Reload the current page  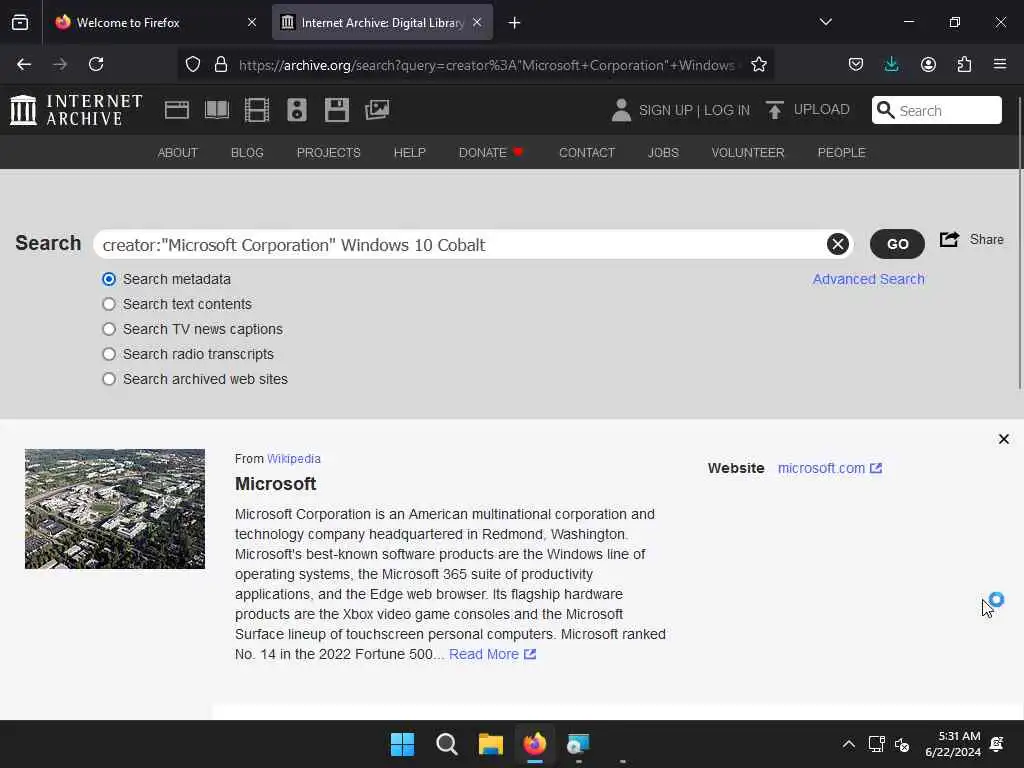[x=96, y=64]
